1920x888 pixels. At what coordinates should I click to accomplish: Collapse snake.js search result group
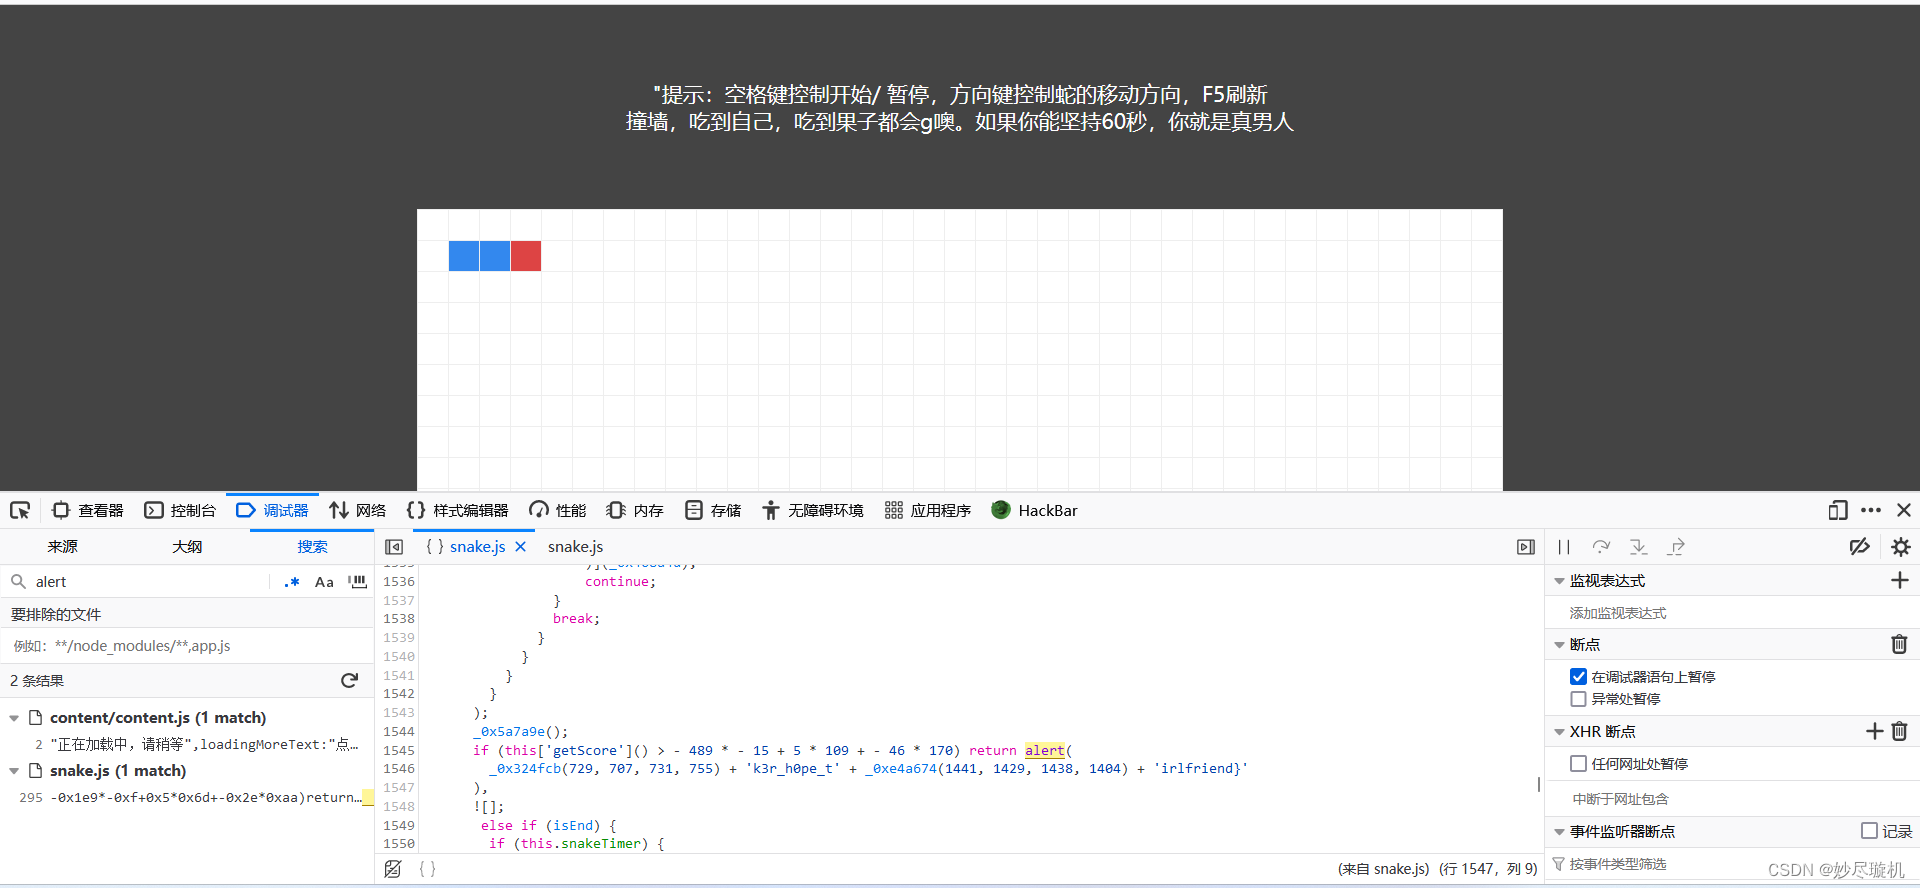coord(14,771)
